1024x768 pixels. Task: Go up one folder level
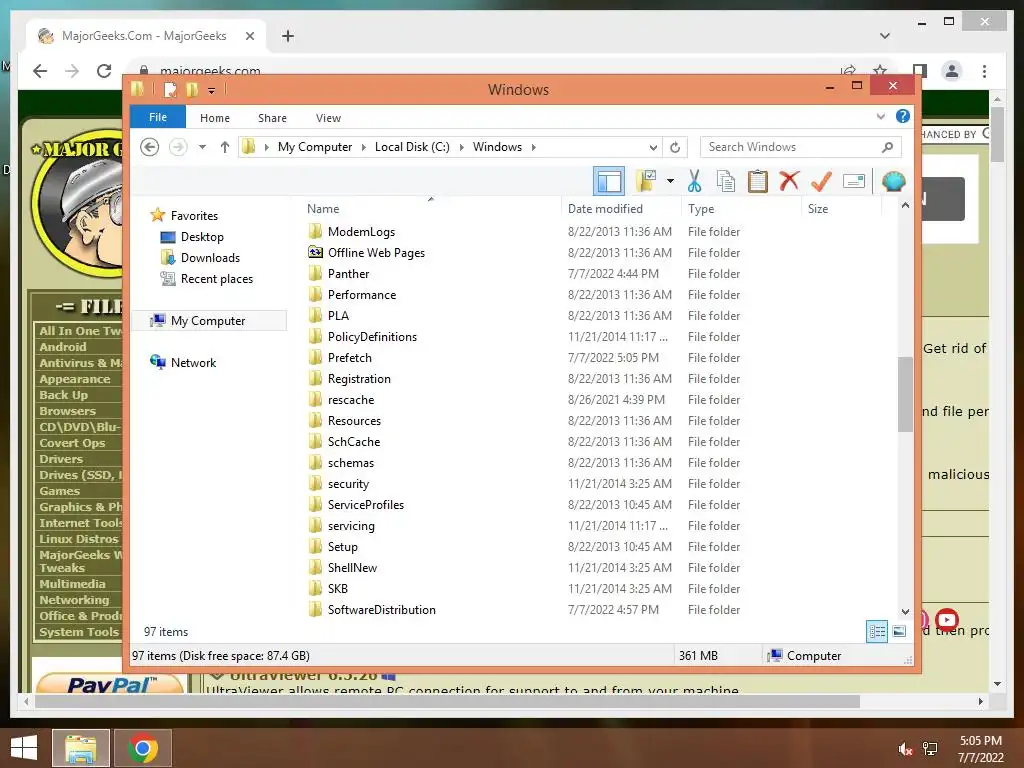(225, 147)
